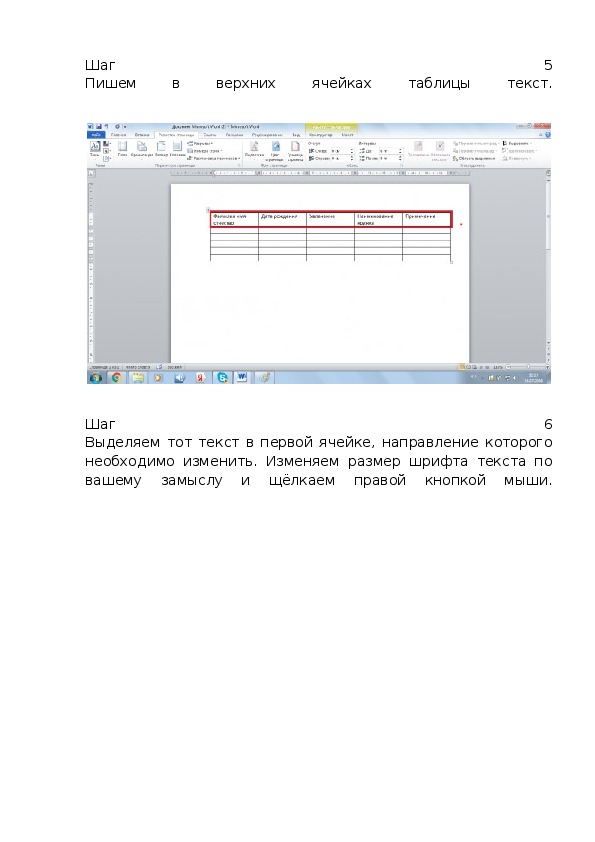Click the Columns (Колонки) icon

click(178, 149)
